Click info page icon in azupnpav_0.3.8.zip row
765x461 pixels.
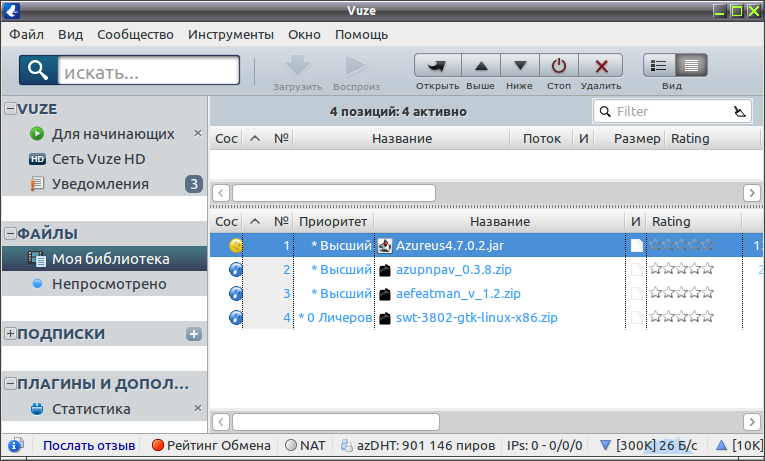pos(636,269)
